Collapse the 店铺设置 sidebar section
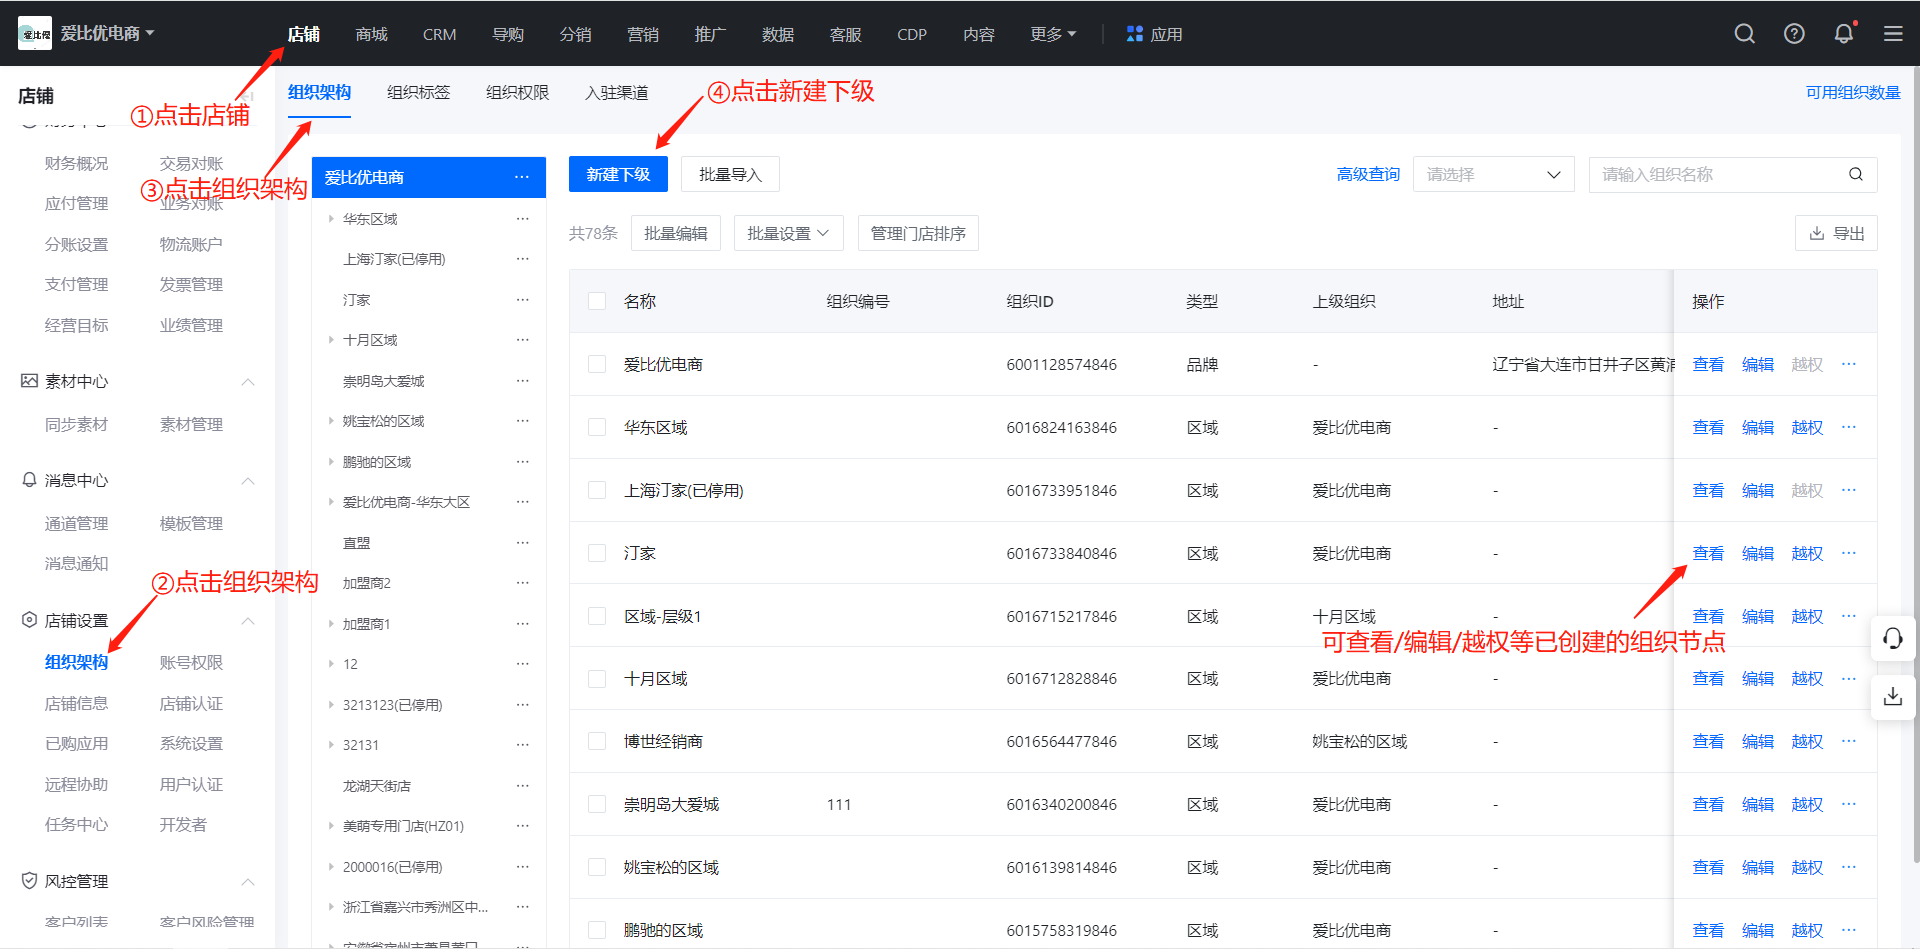The height and width of the screenshot is (949, 1920). [x=248, y=621]
